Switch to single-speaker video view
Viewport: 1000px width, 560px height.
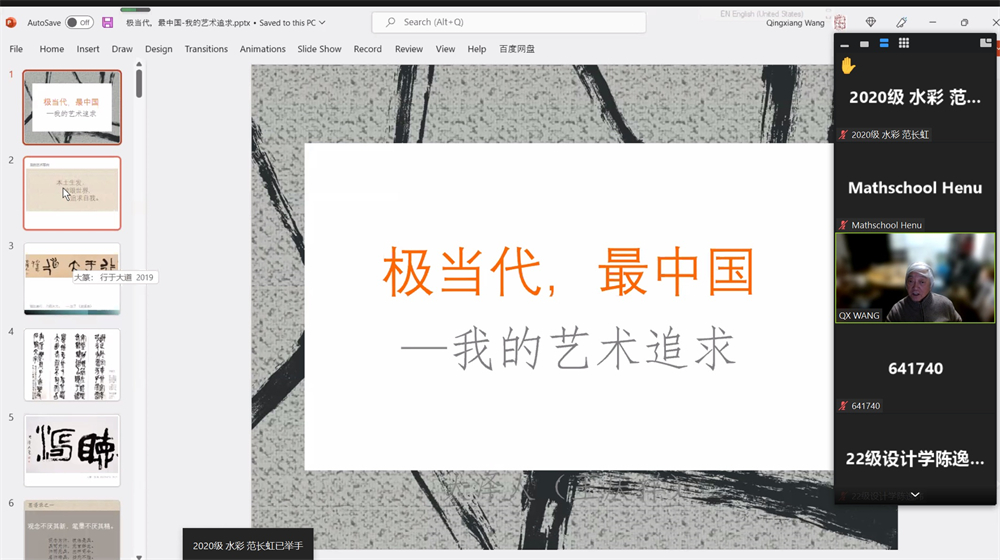click(864, 44)
